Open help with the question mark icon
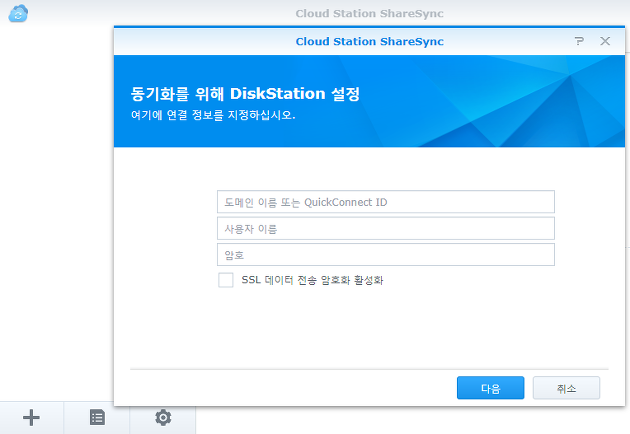 (x=579, y=41)
